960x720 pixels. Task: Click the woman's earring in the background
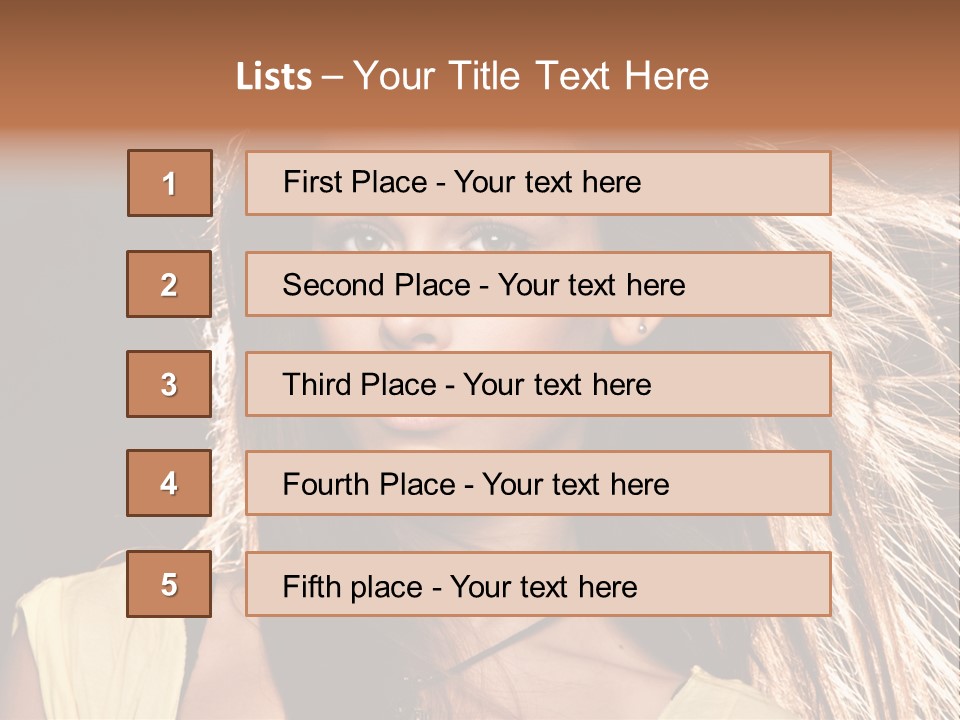tap(641, 326)
